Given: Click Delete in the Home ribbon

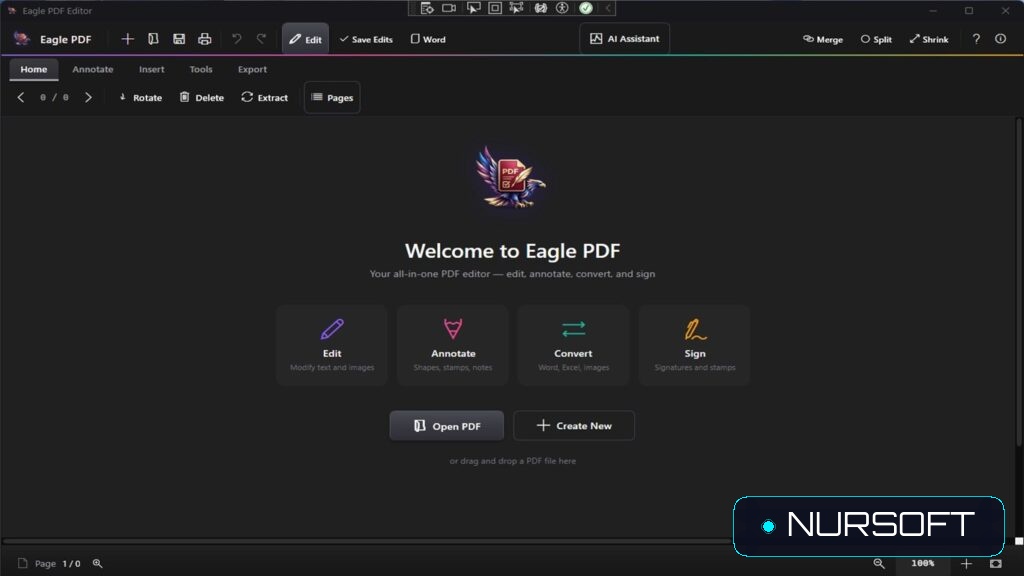Looking at the screenshot, I should (202, 97).
